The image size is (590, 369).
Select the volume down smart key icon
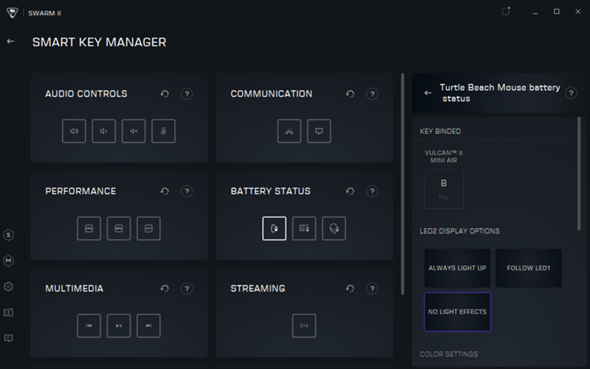pyautogui.click(x=103, y=131)
